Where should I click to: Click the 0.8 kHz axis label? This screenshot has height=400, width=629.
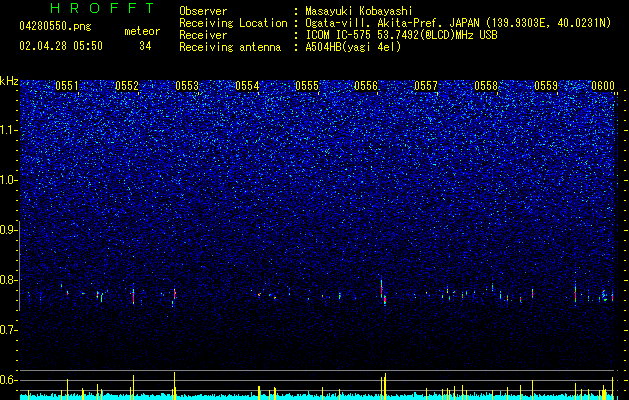tap(8, 280)
